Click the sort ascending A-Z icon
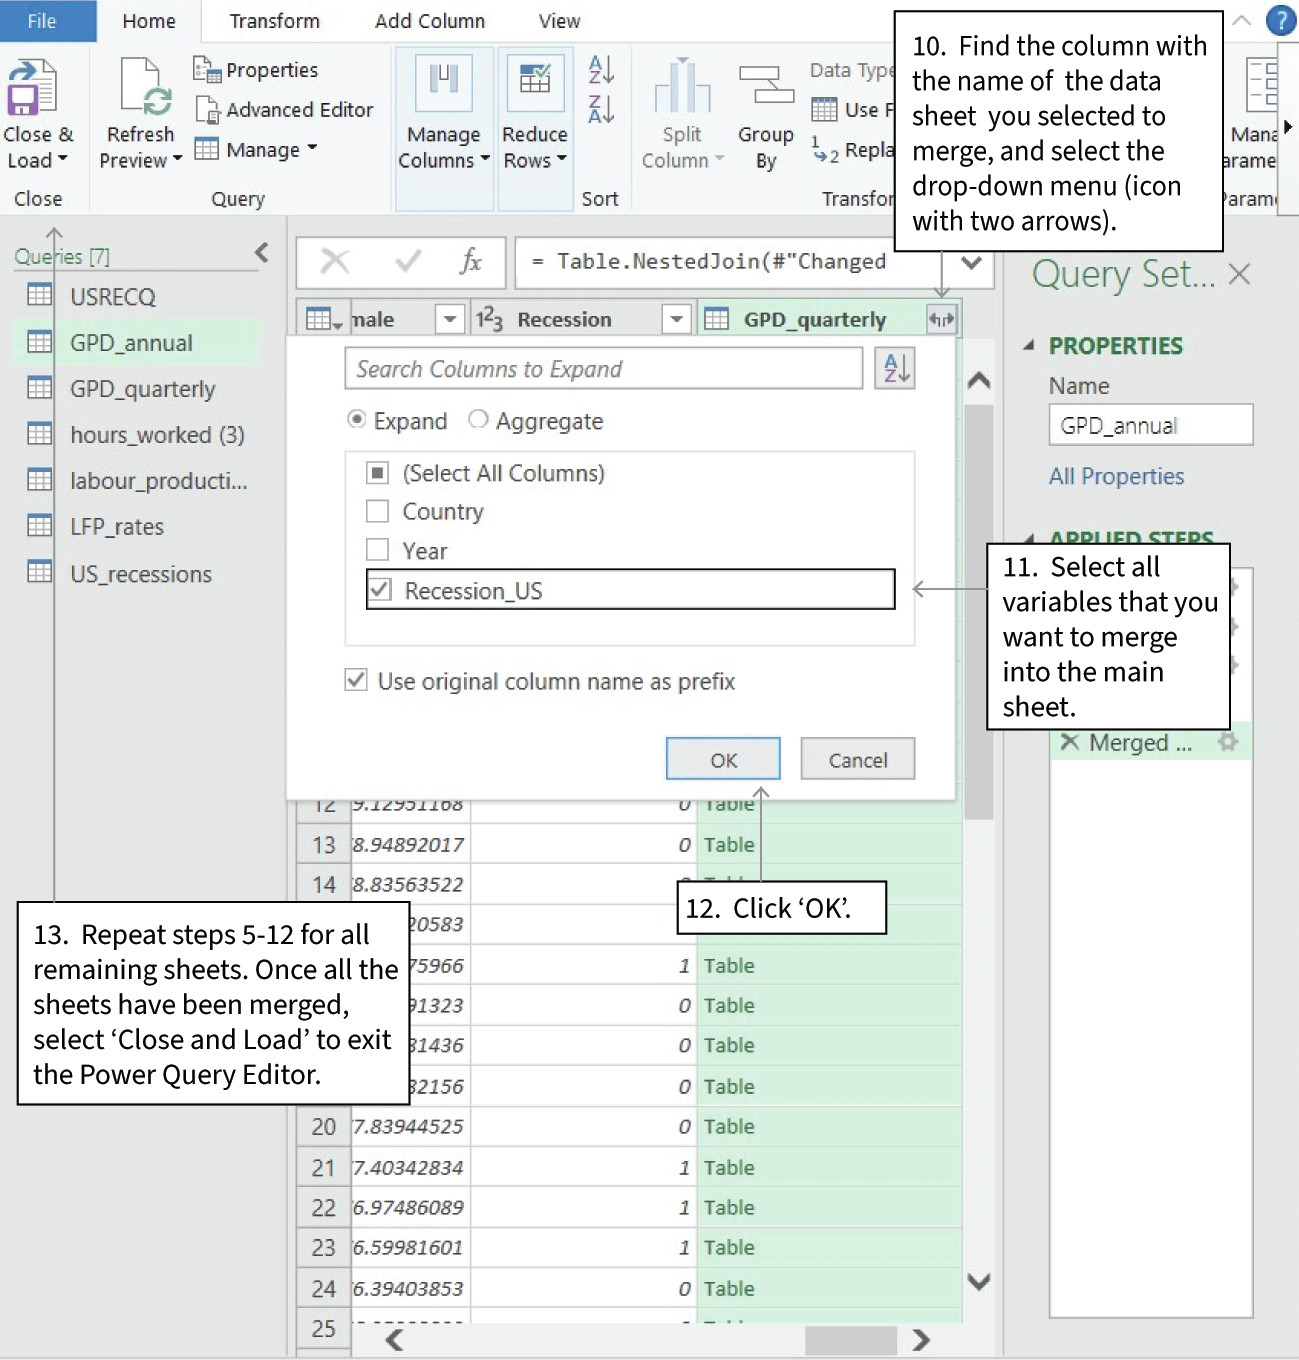Screen dimensions: 1299x1360 (x=598, y=70)
